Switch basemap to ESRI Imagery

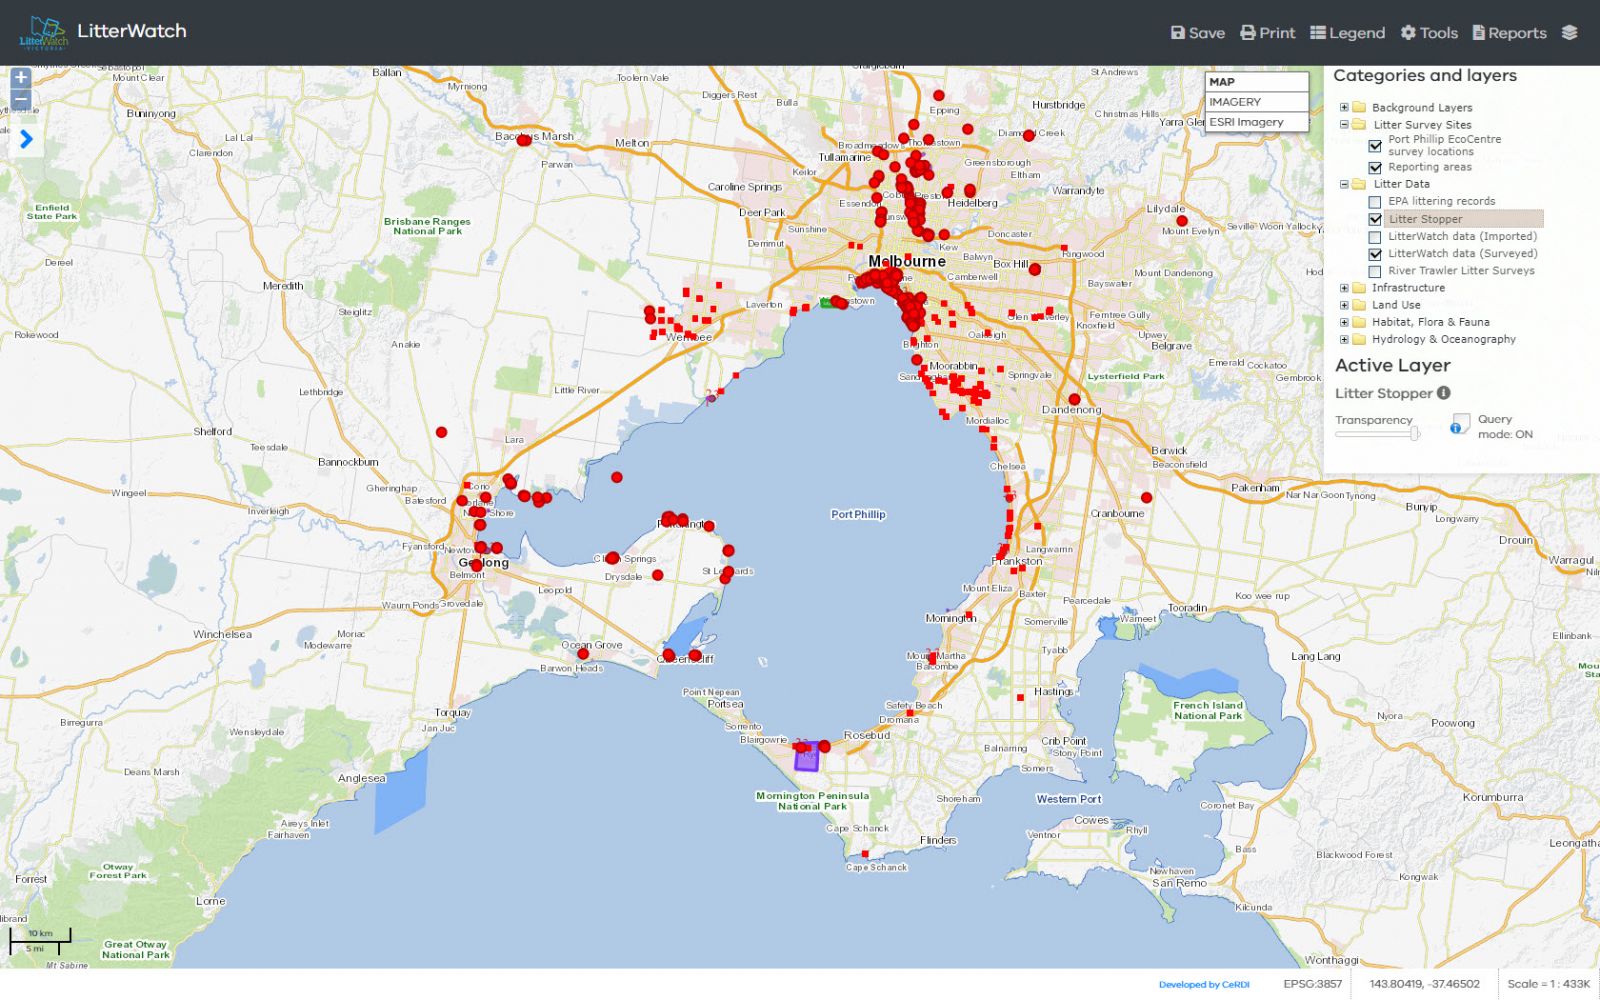click(x=1257, y=122)
